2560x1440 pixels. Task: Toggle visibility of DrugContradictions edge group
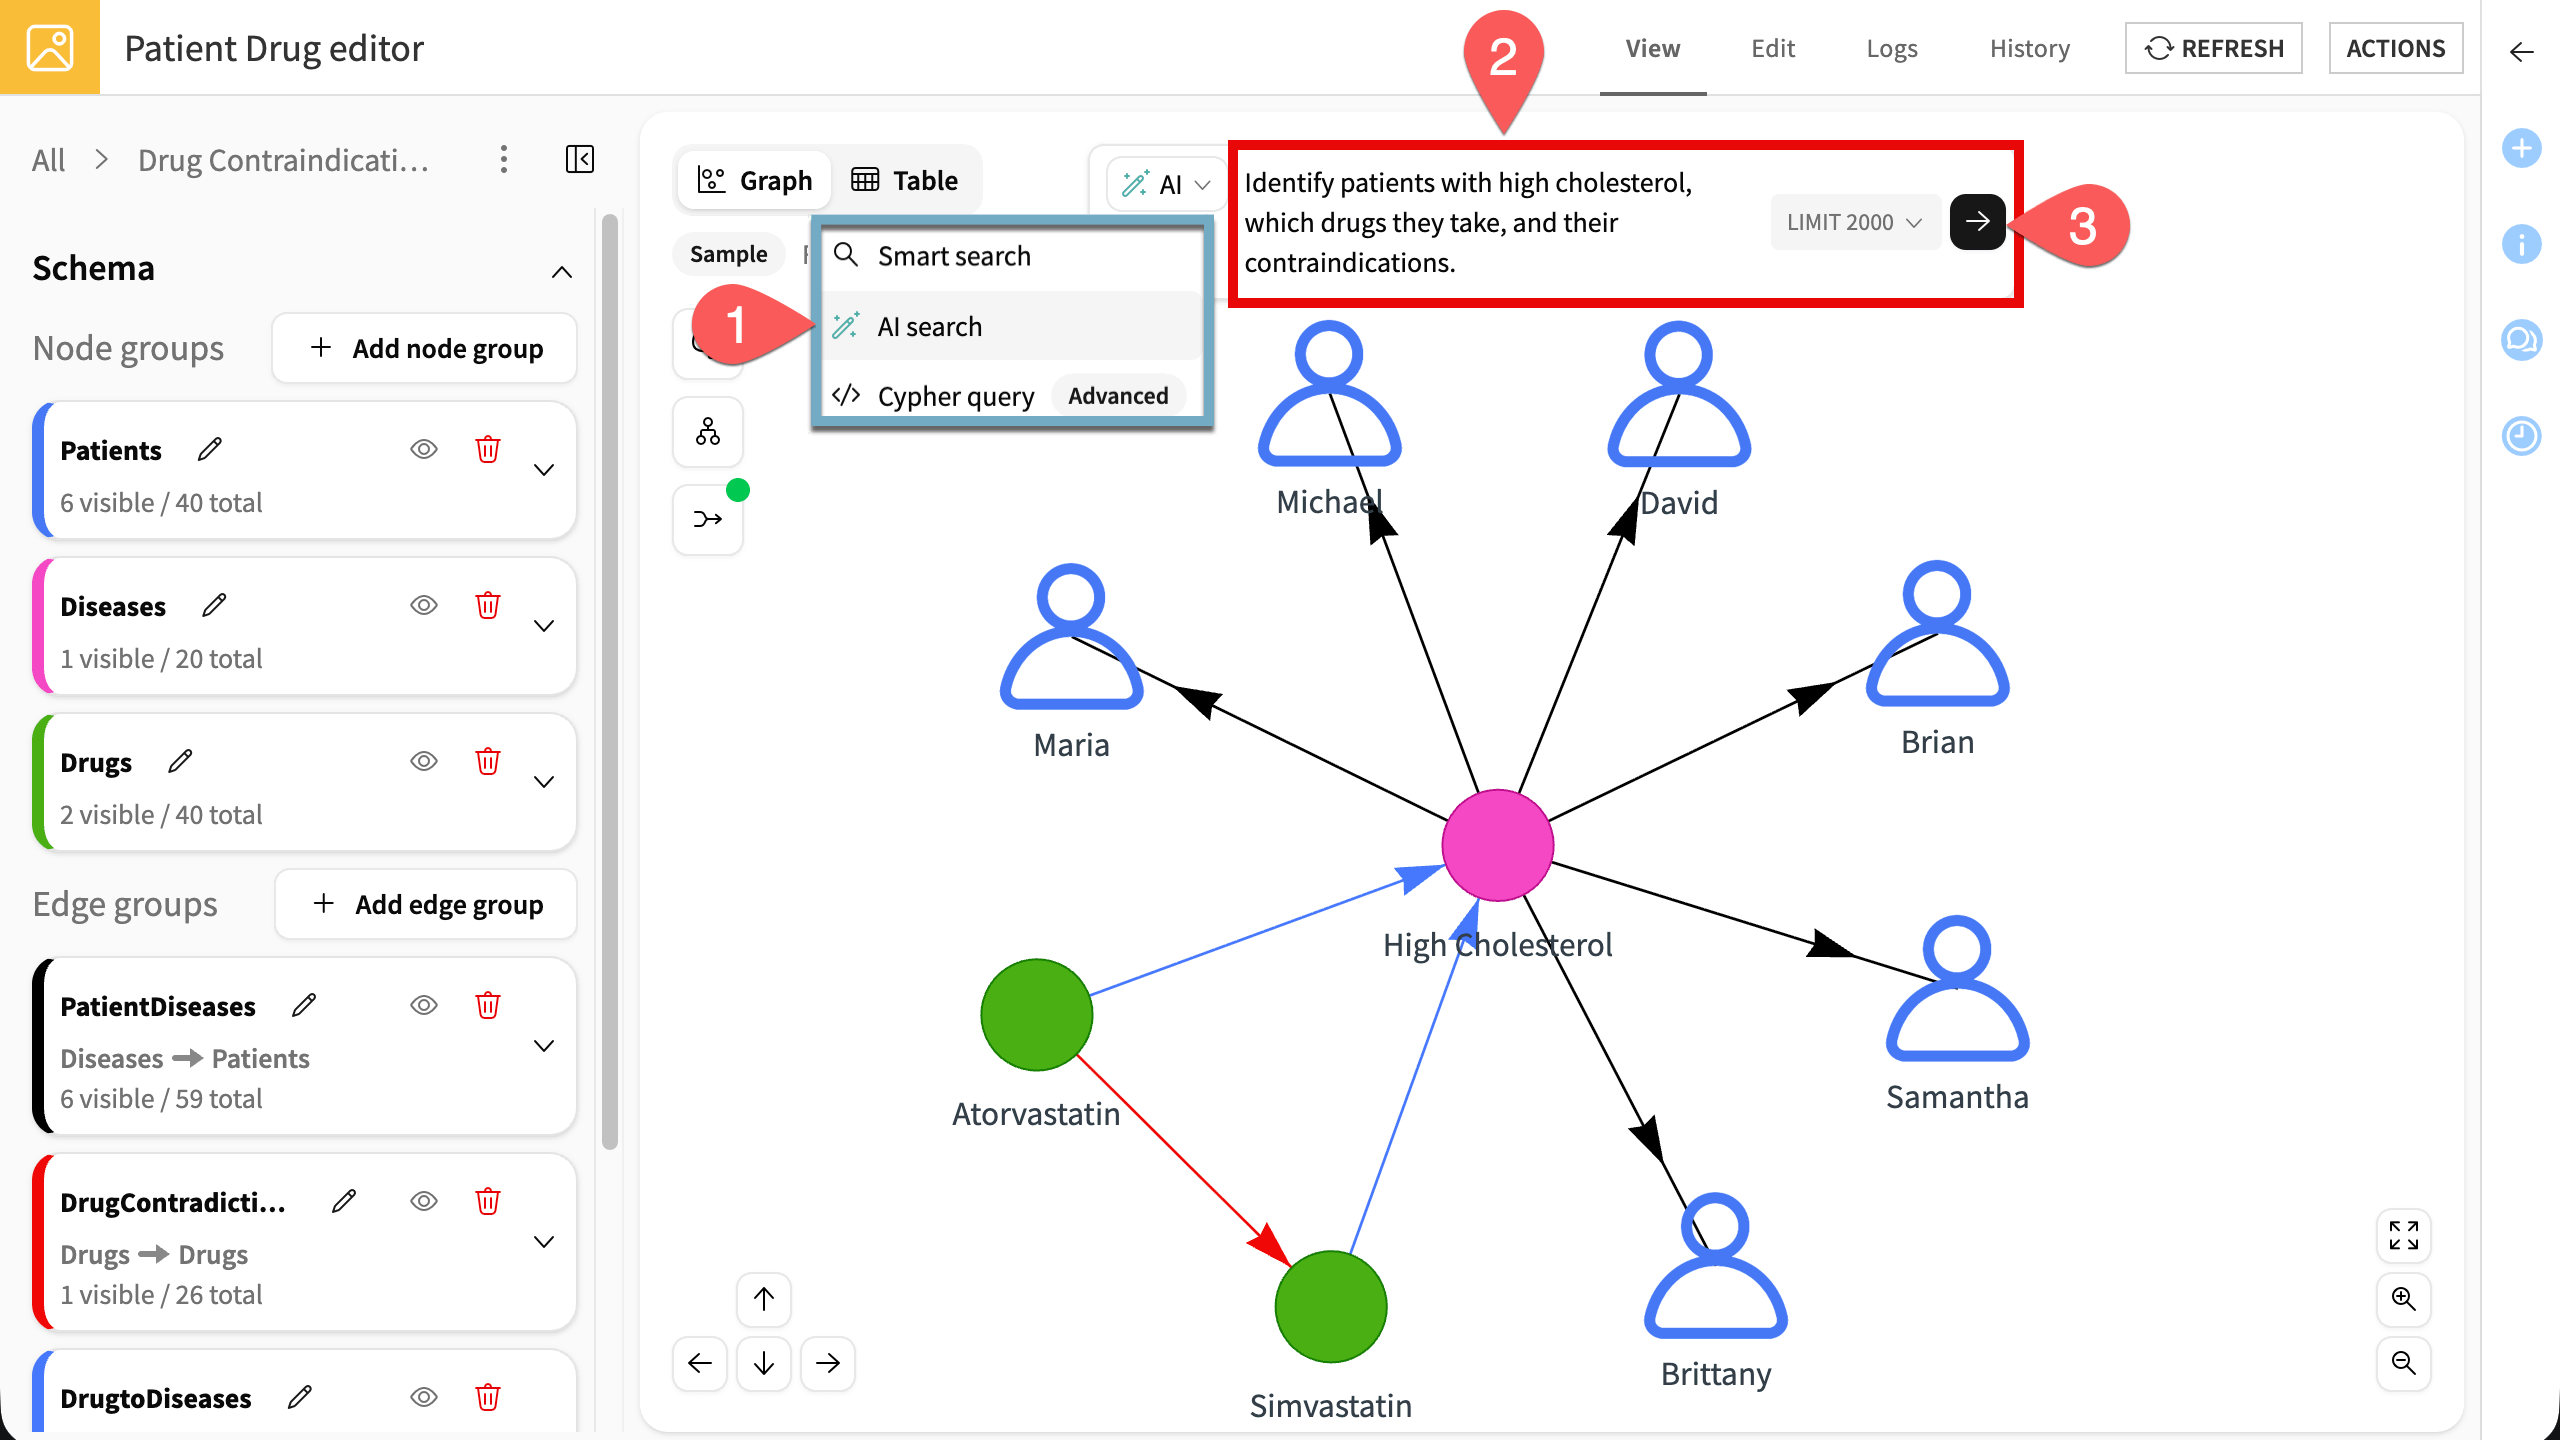pos(424,1202)
